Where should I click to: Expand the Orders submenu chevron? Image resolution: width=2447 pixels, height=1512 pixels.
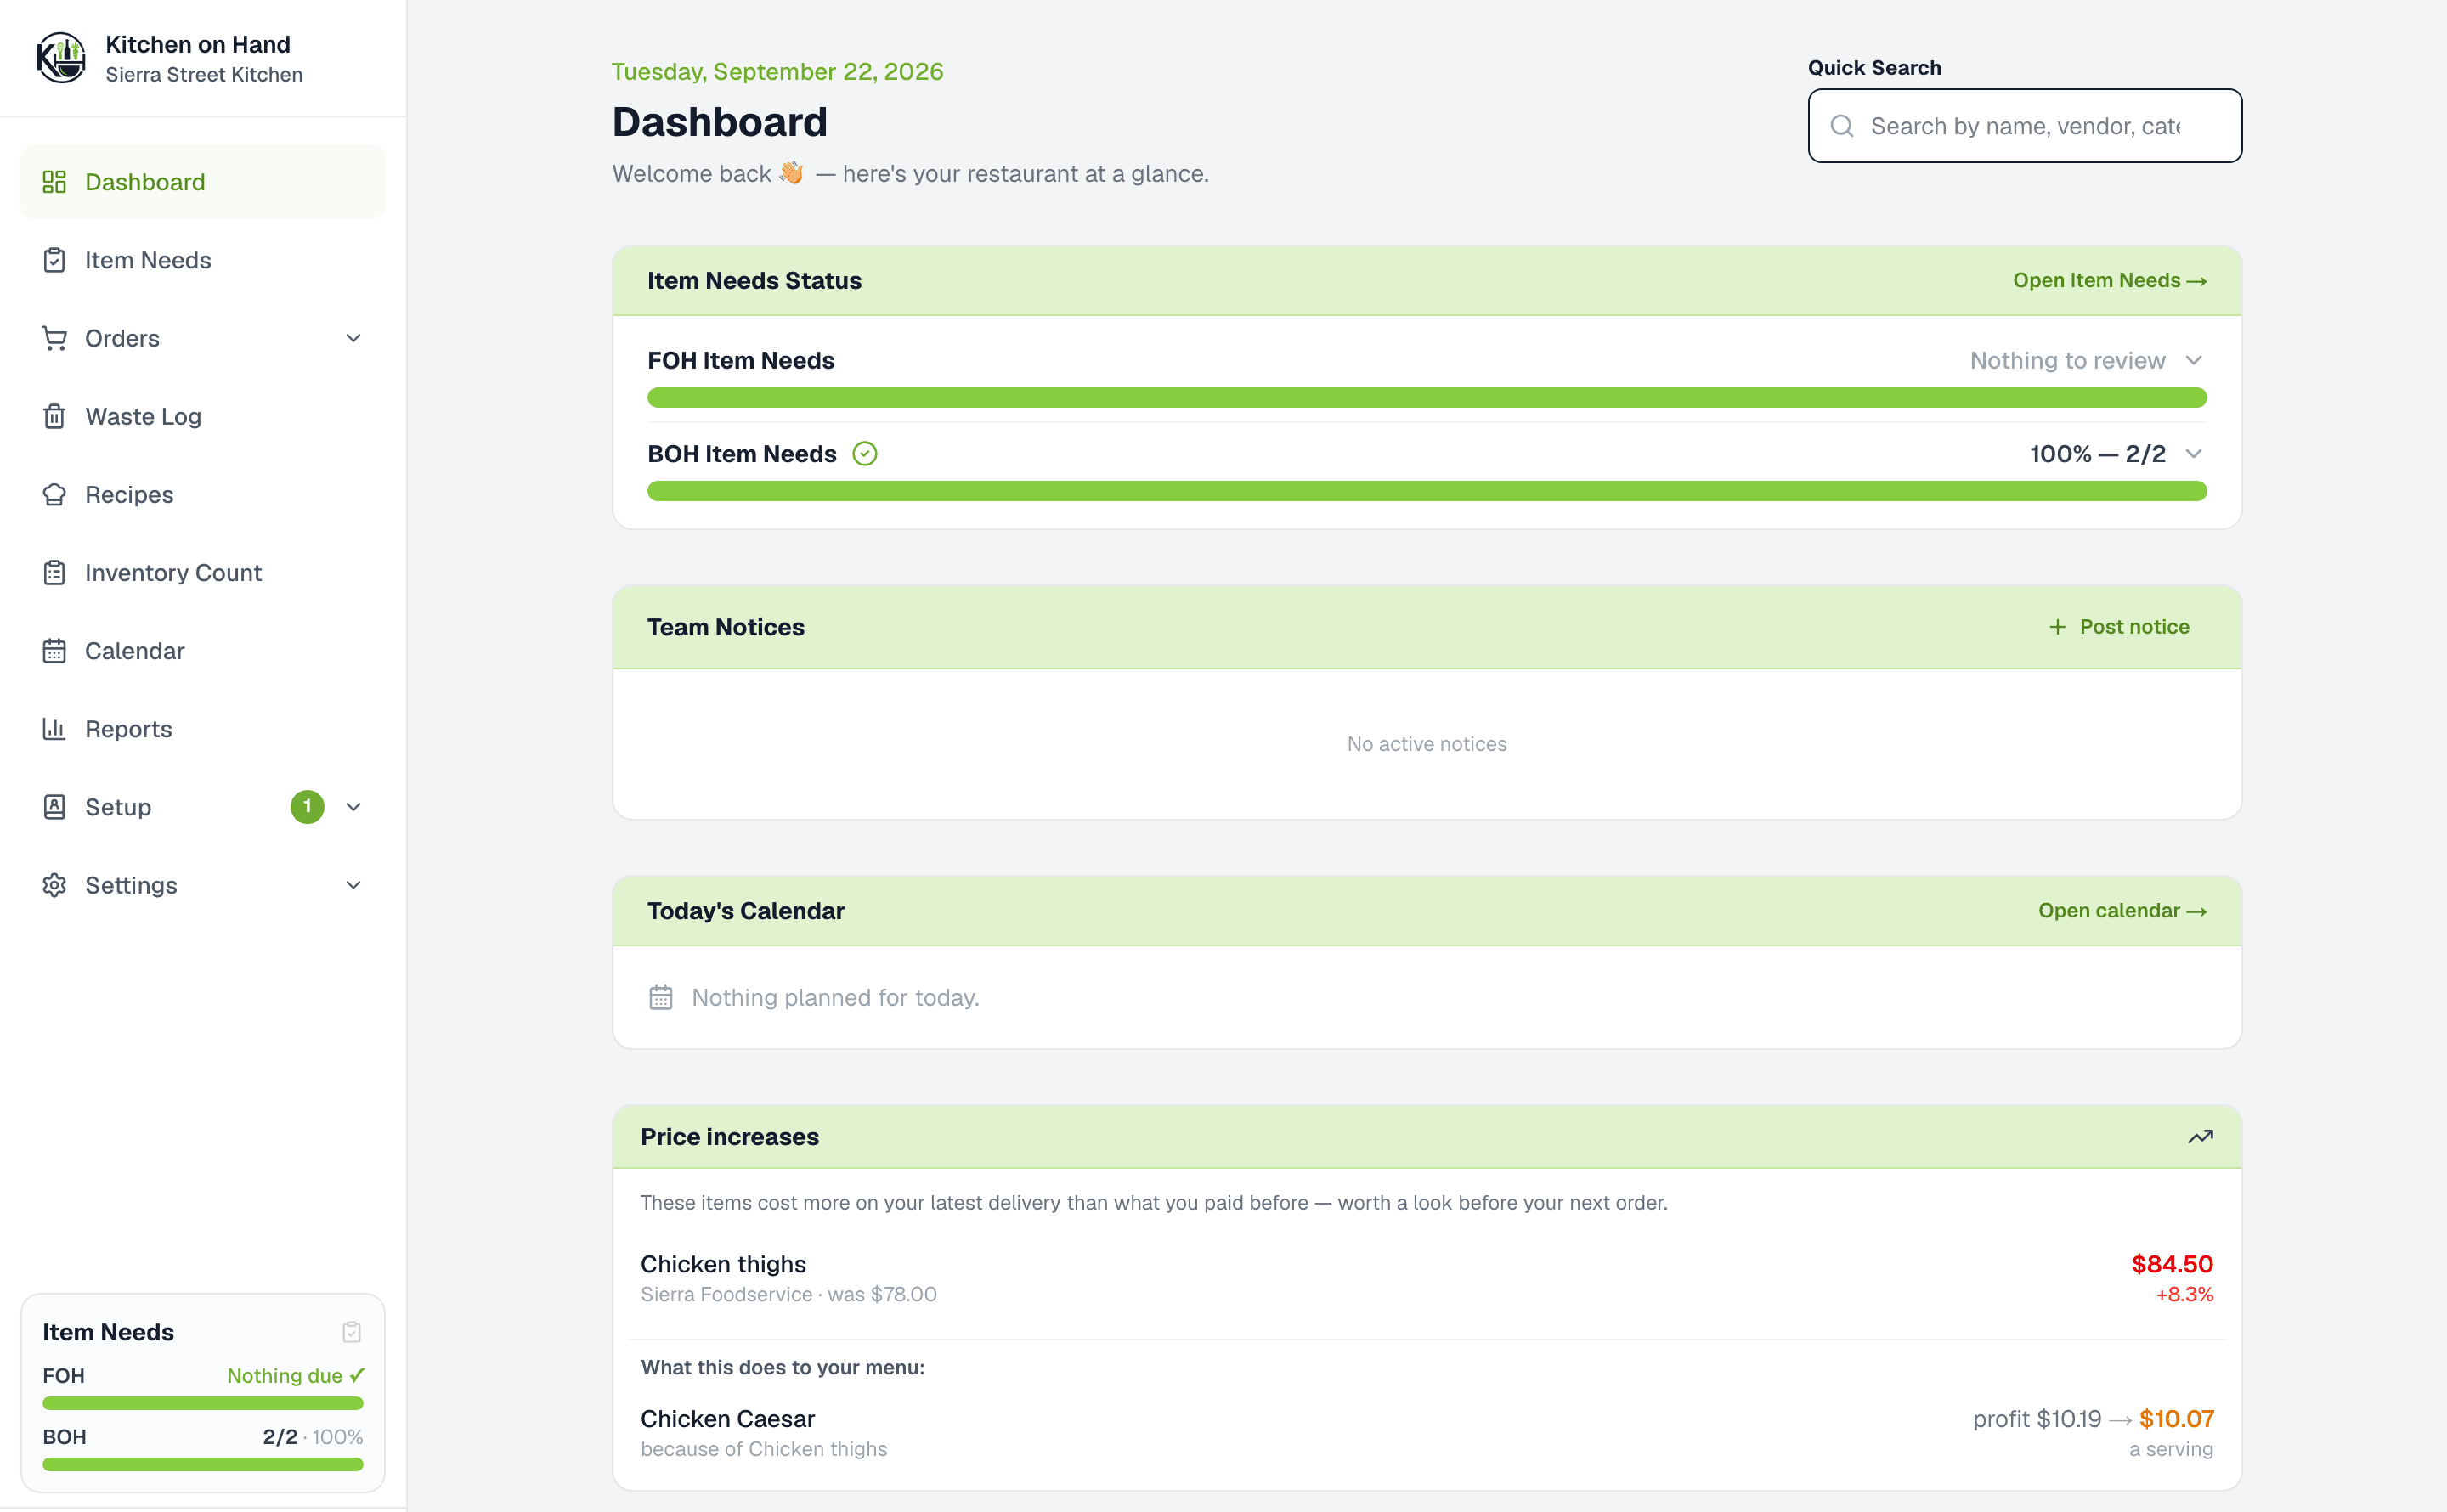[353, 338]
